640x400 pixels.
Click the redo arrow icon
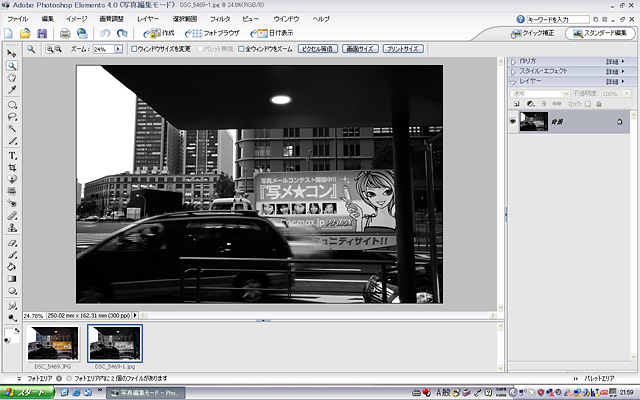(x=122, y=33)
